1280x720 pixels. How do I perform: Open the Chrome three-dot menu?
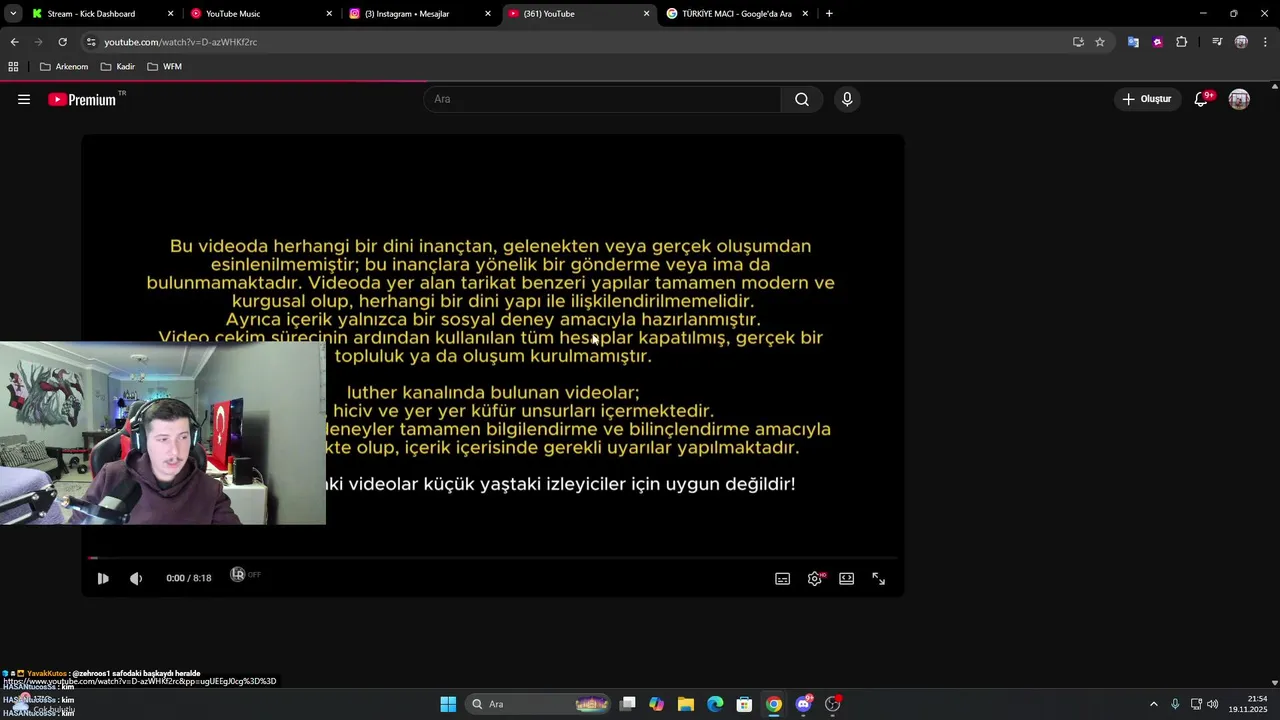tap(1265, 42)
